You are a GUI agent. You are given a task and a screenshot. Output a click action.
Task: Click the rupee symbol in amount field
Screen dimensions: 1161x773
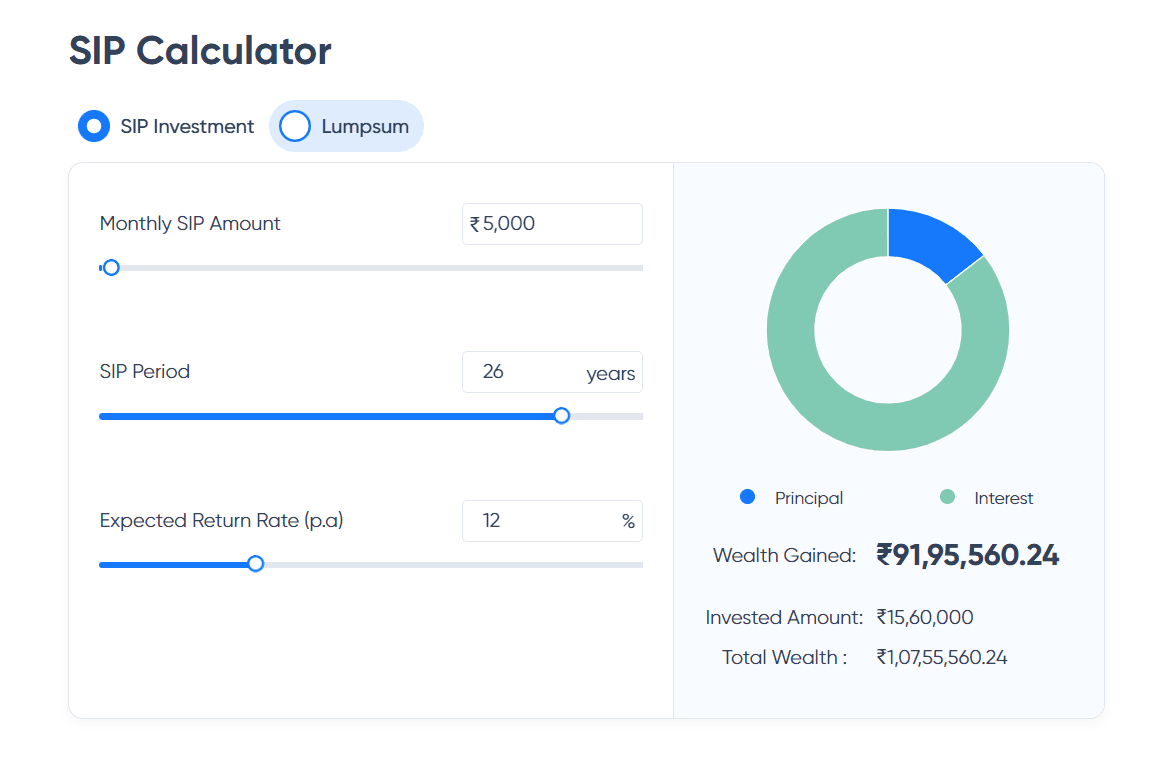click(x=475, y=225)
